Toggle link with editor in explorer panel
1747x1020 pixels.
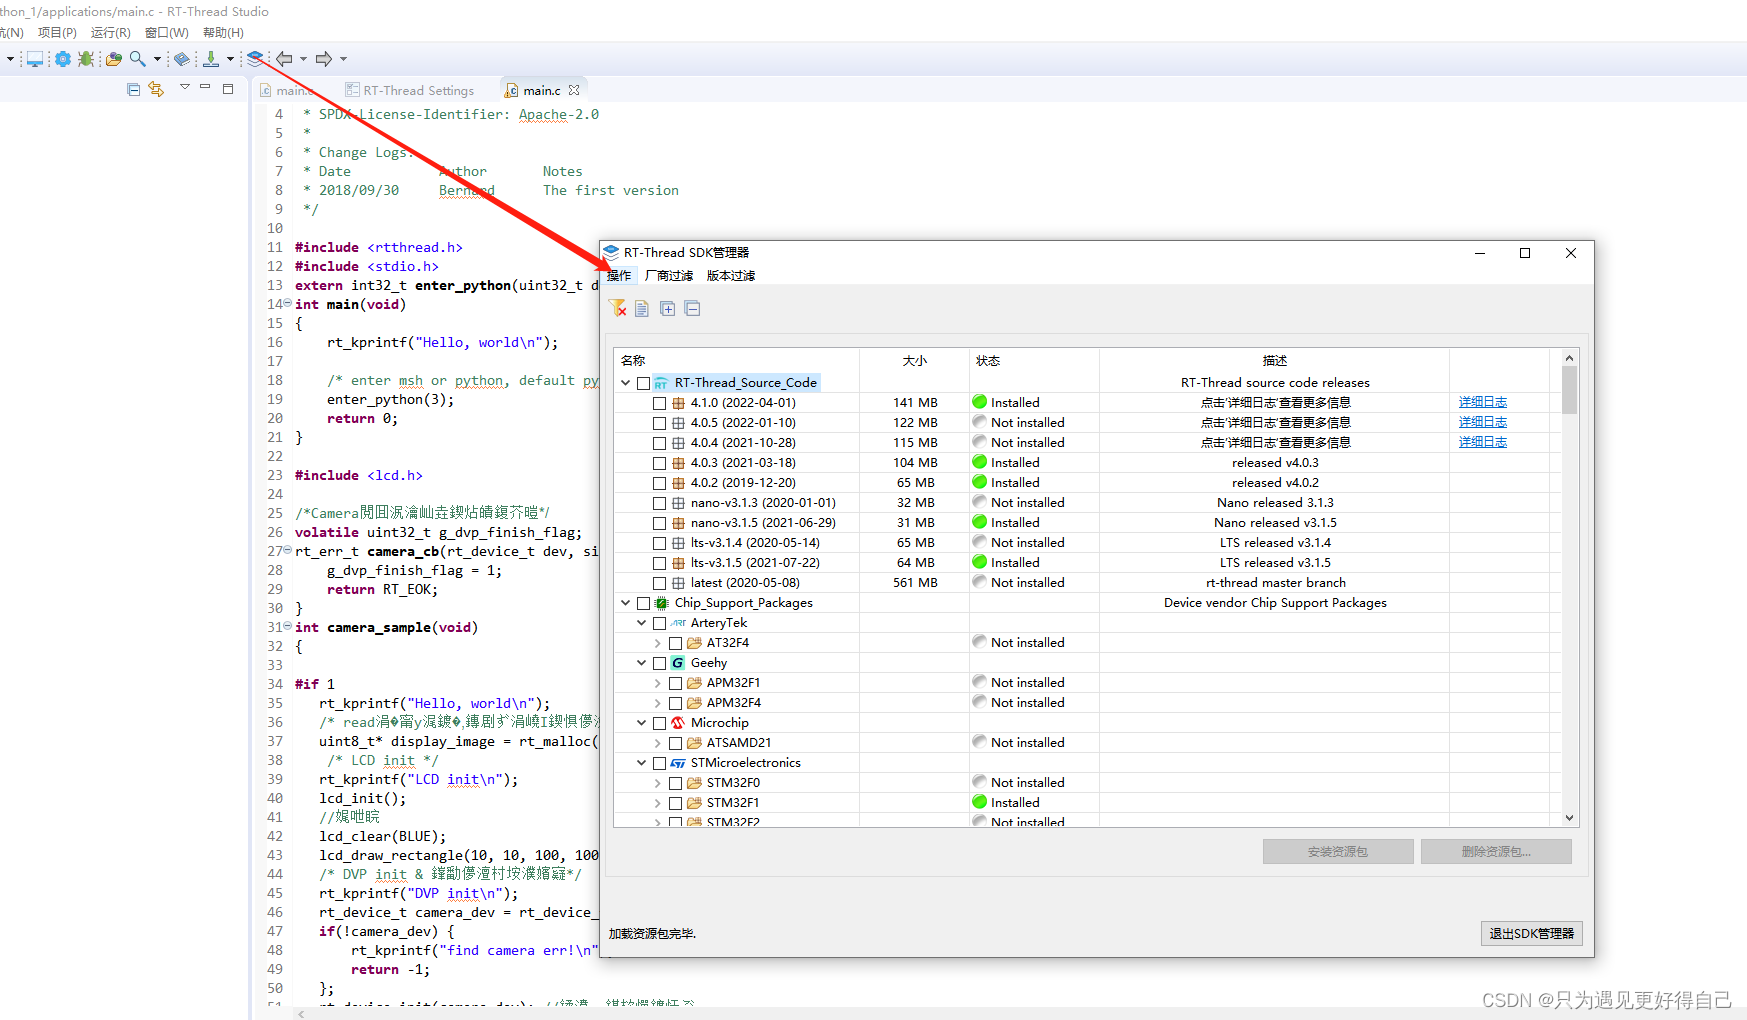156,89
